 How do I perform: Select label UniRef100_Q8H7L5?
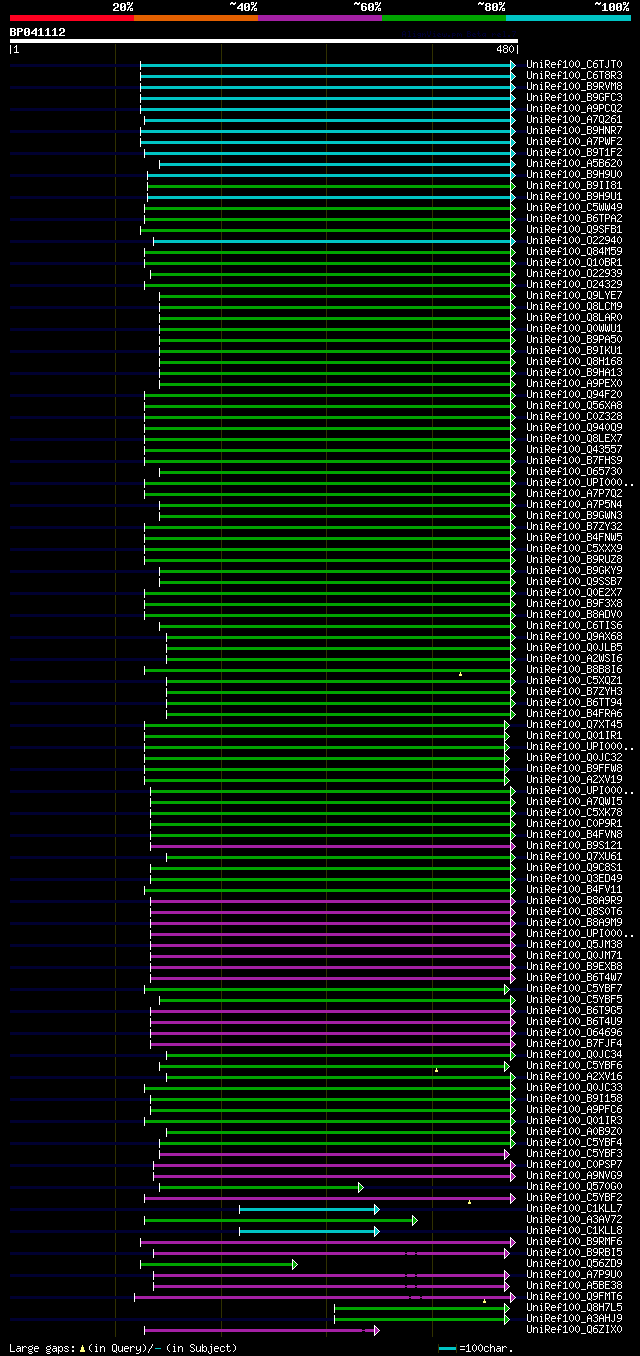pos(574,1307)
